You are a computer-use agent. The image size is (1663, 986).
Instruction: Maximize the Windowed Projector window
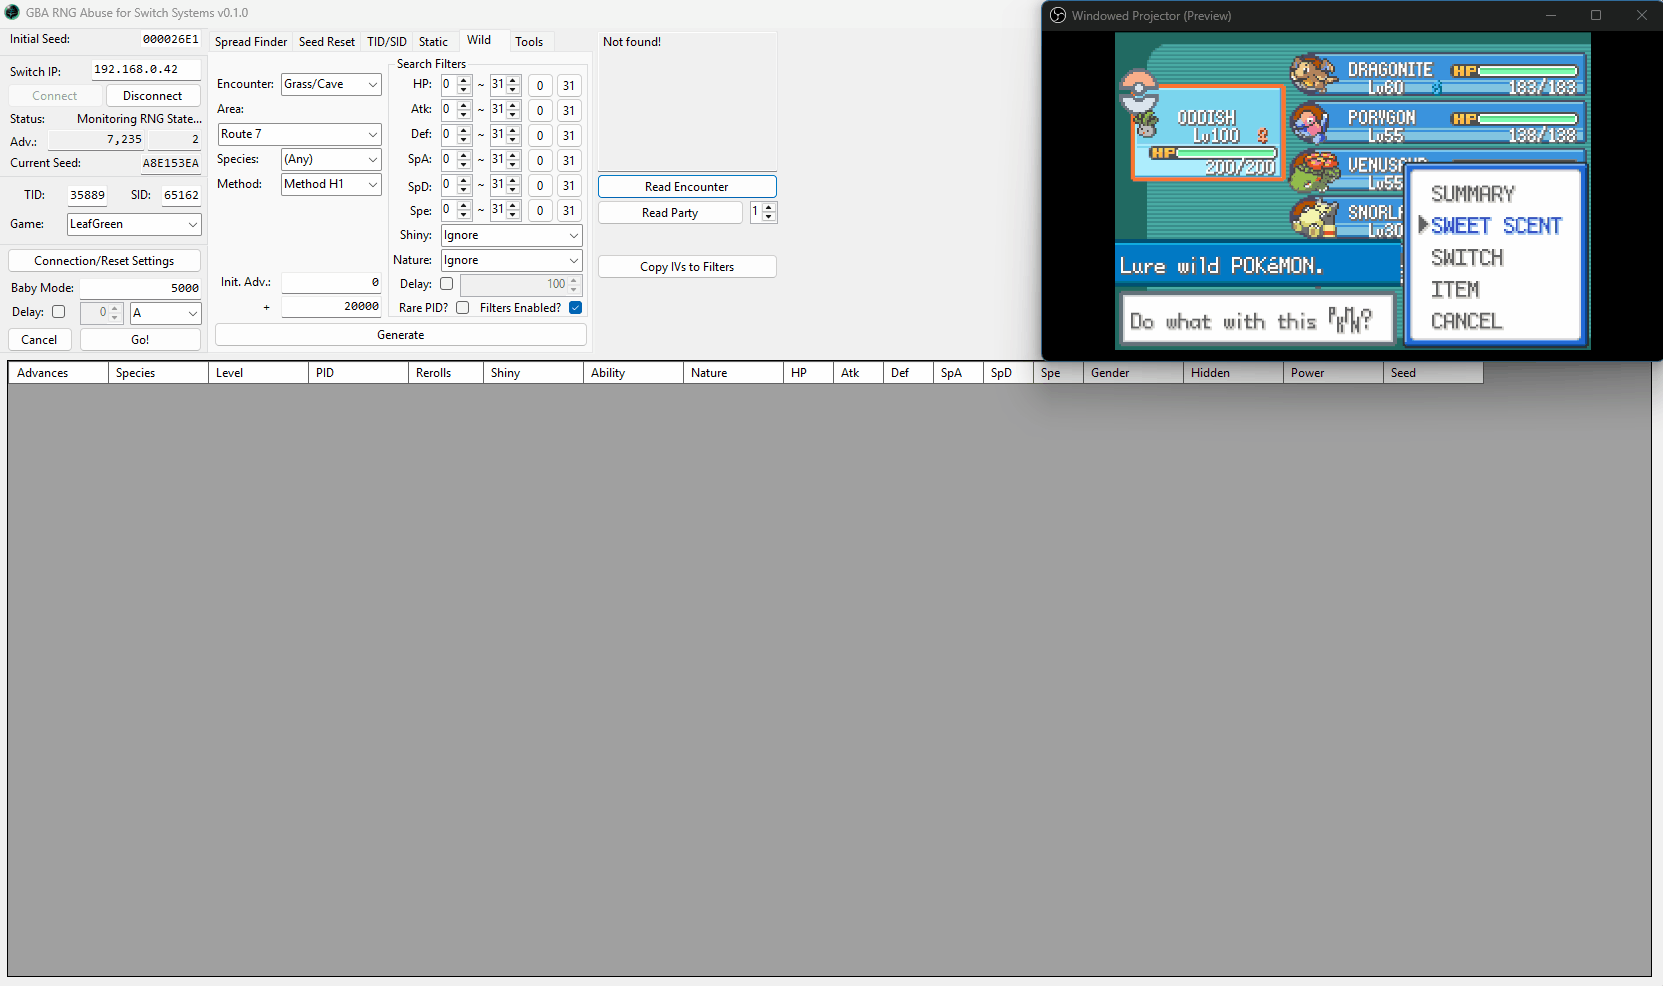(1596, 15)
